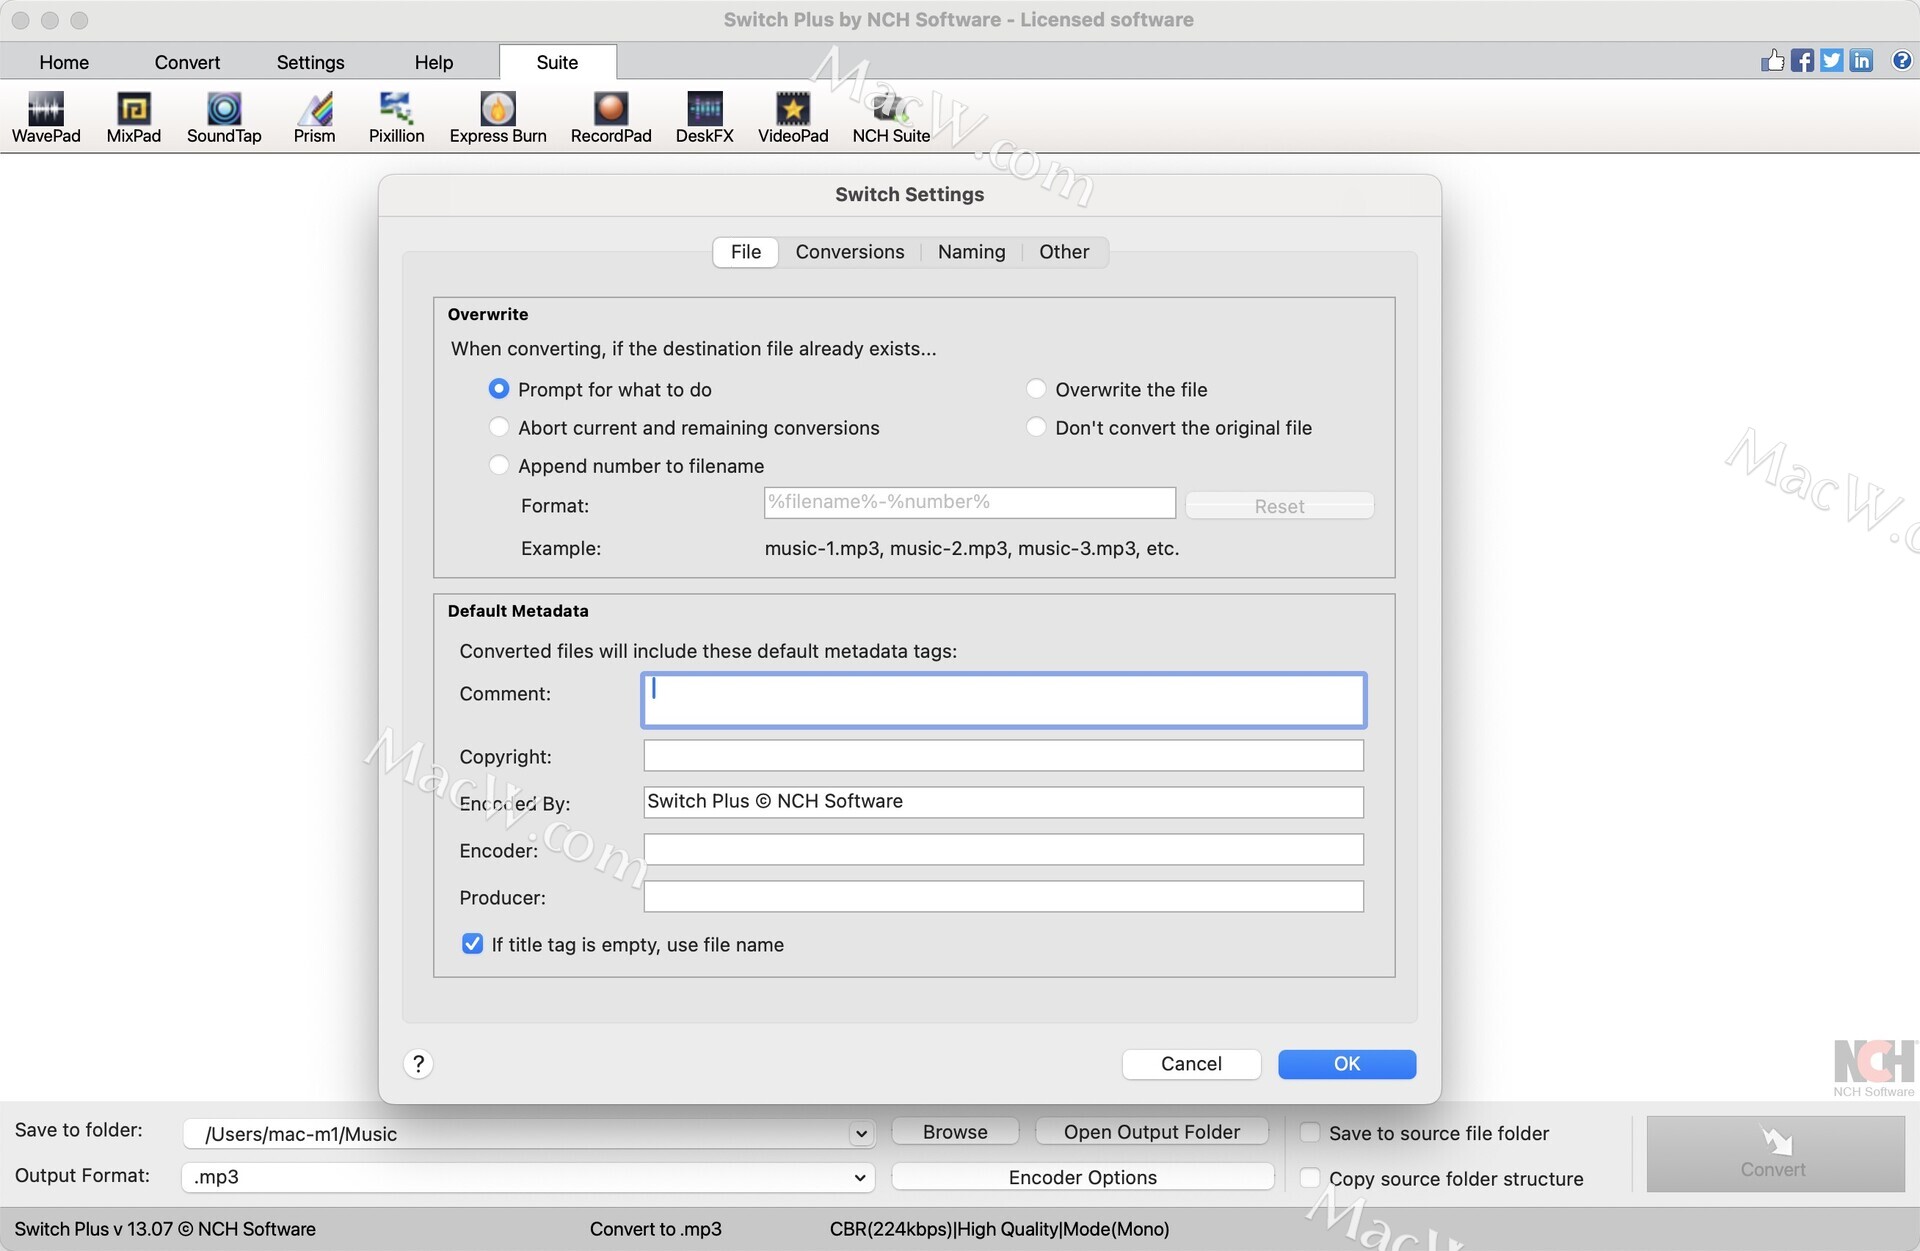Click the SoundTap icon
This screenshot has width=1920, height=1251.
point(224,116)
